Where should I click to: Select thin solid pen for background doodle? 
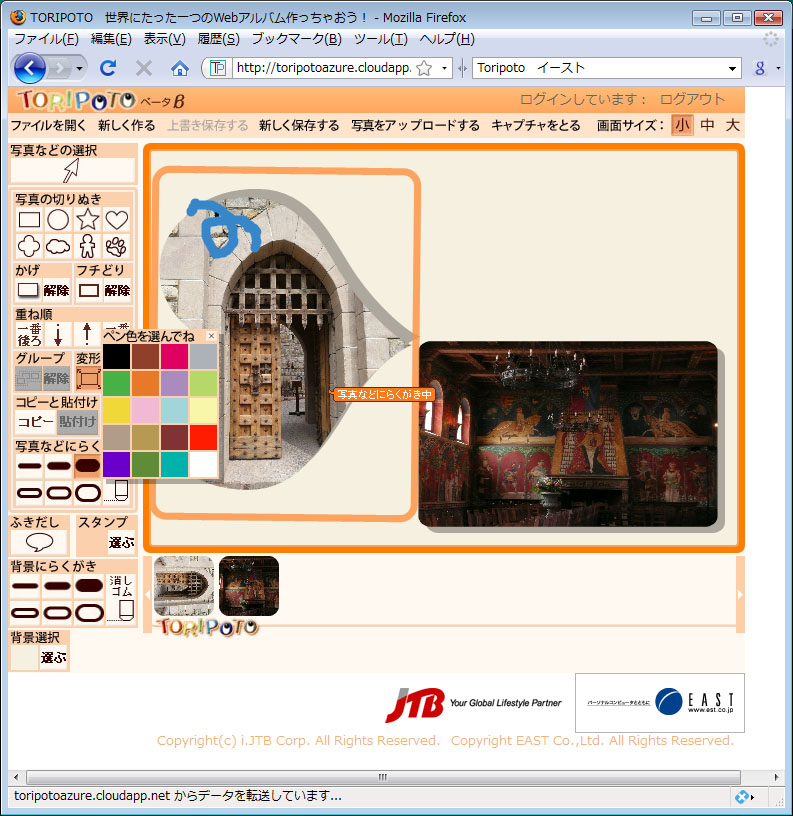25,586
